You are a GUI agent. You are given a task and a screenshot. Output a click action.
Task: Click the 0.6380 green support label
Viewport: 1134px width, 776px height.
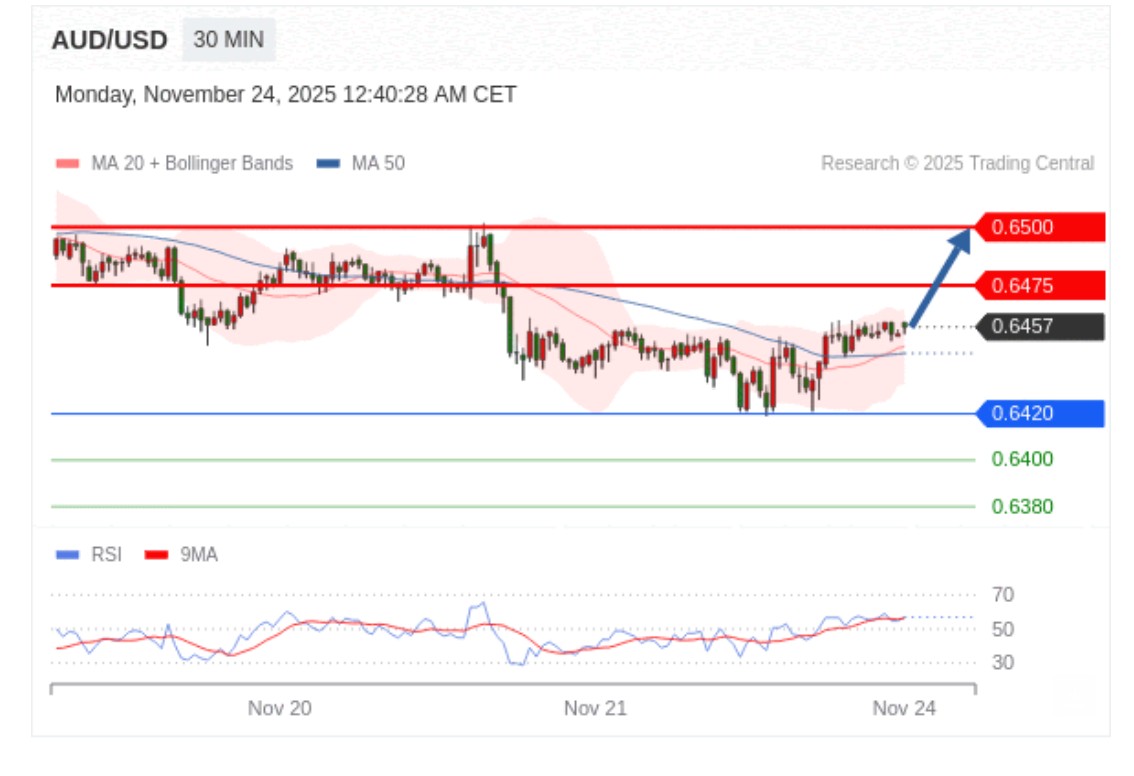tap(1022, 506)
